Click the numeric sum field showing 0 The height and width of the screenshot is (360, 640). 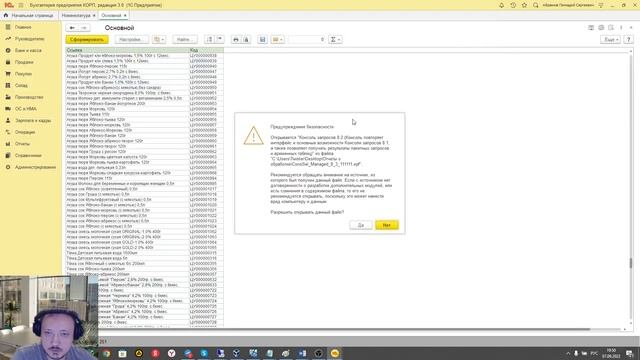306,40
